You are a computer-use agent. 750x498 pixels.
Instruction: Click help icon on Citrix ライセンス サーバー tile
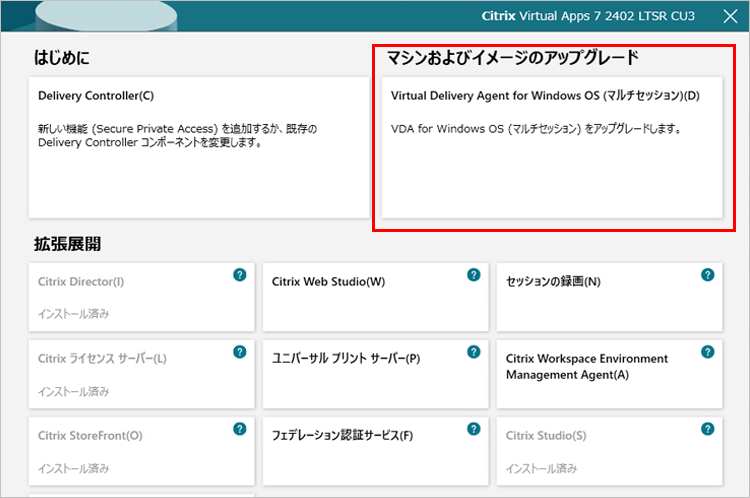tap(240, 352)
